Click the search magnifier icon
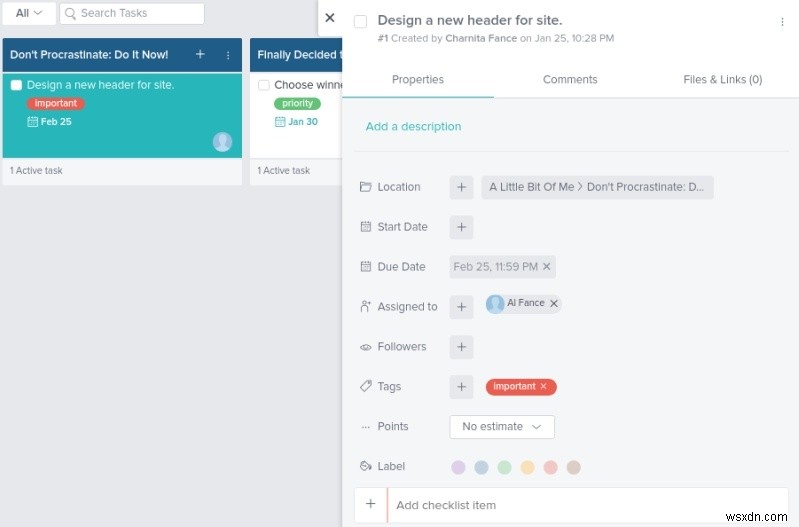Viewport: 799px width, 527px height. click(x=70, y=13)
